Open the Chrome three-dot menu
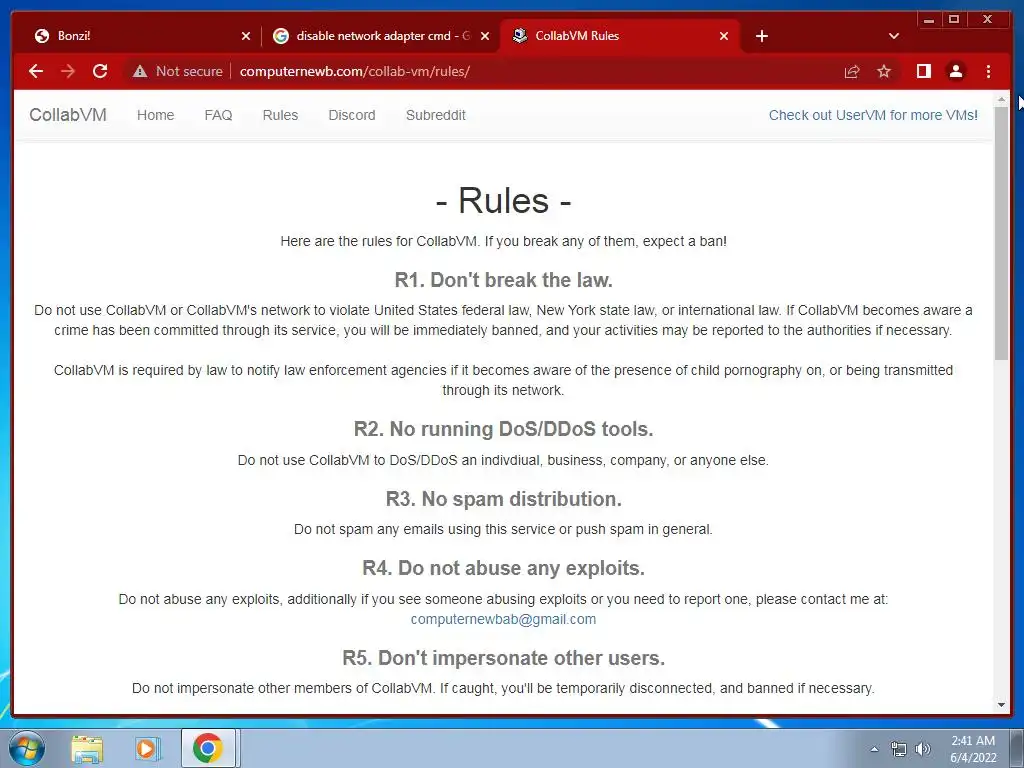Viewport: 1024px width, 768px height. [988, 71]
